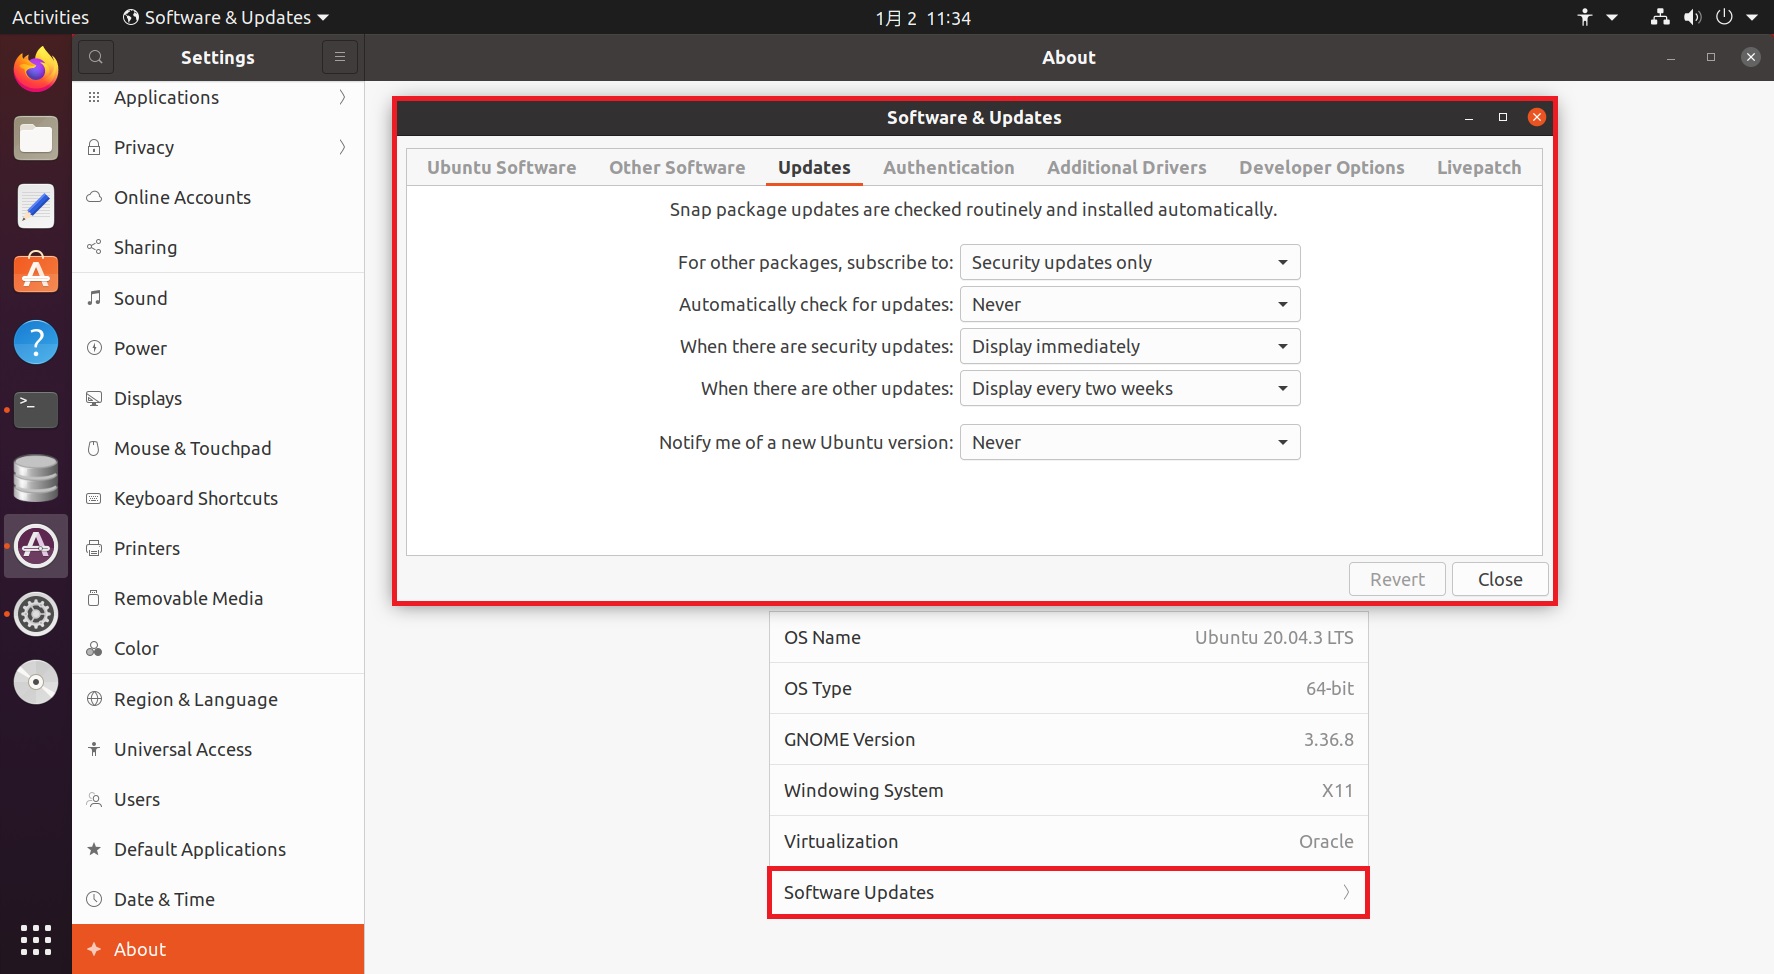
Task: Open Date & Time settings
Action: pyautogui.click(x=218, y=899)
